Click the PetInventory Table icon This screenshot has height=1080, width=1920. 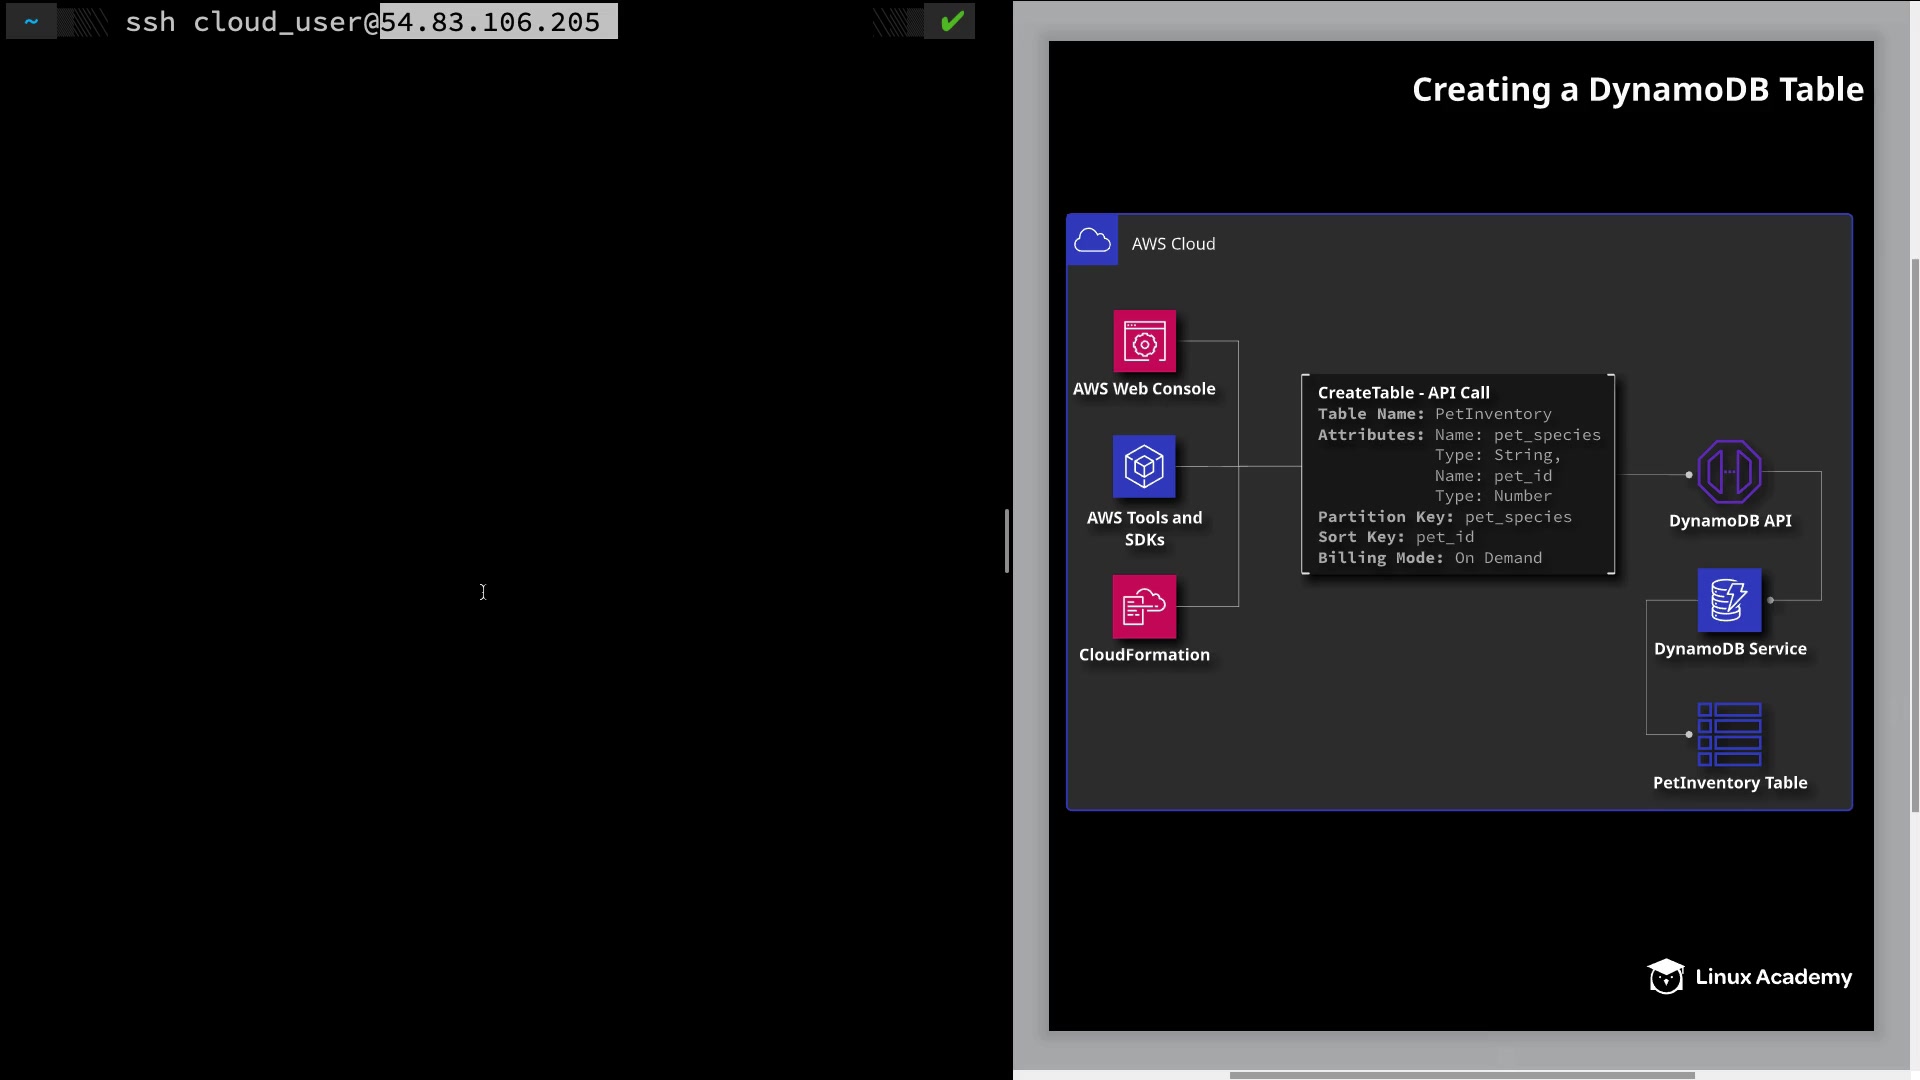[x=1729, y=734]
